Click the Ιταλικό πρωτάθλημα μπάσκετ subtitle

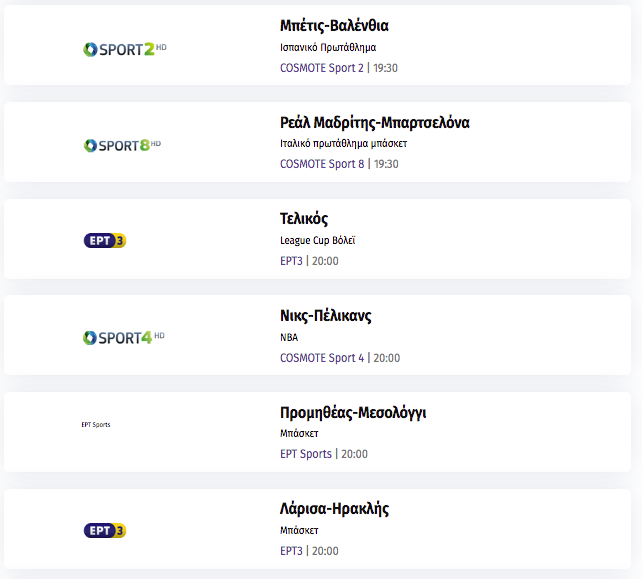pos(344,144)
